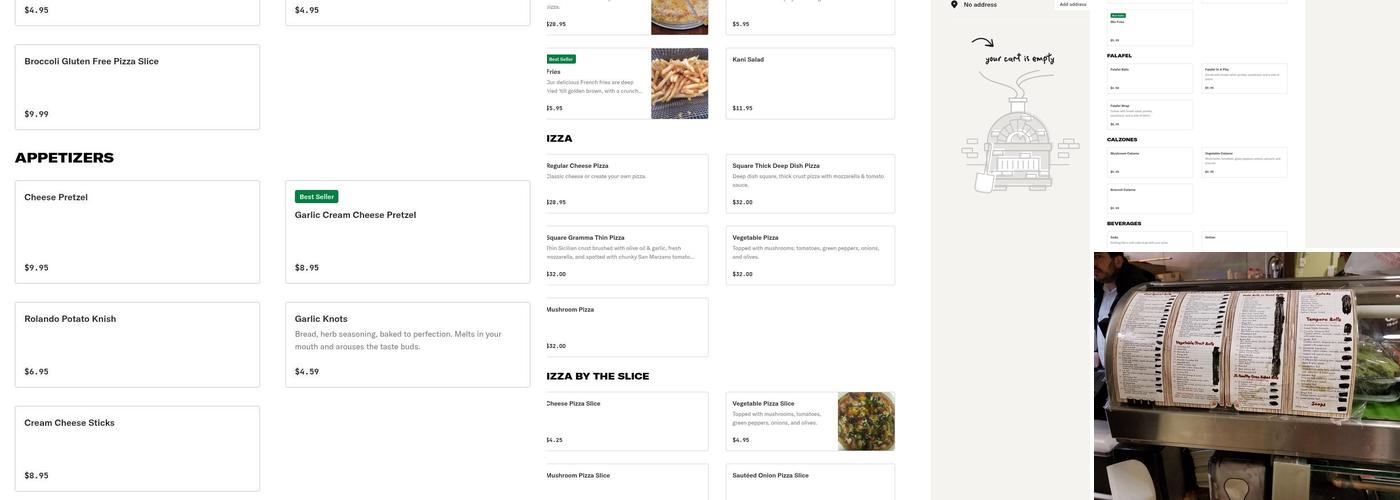The height and width of the screenshot is (500, 1400).
Task: Click Best Seller badge on Garlic Cream Cheese Pretzel
Action: [x=316, y=197]
